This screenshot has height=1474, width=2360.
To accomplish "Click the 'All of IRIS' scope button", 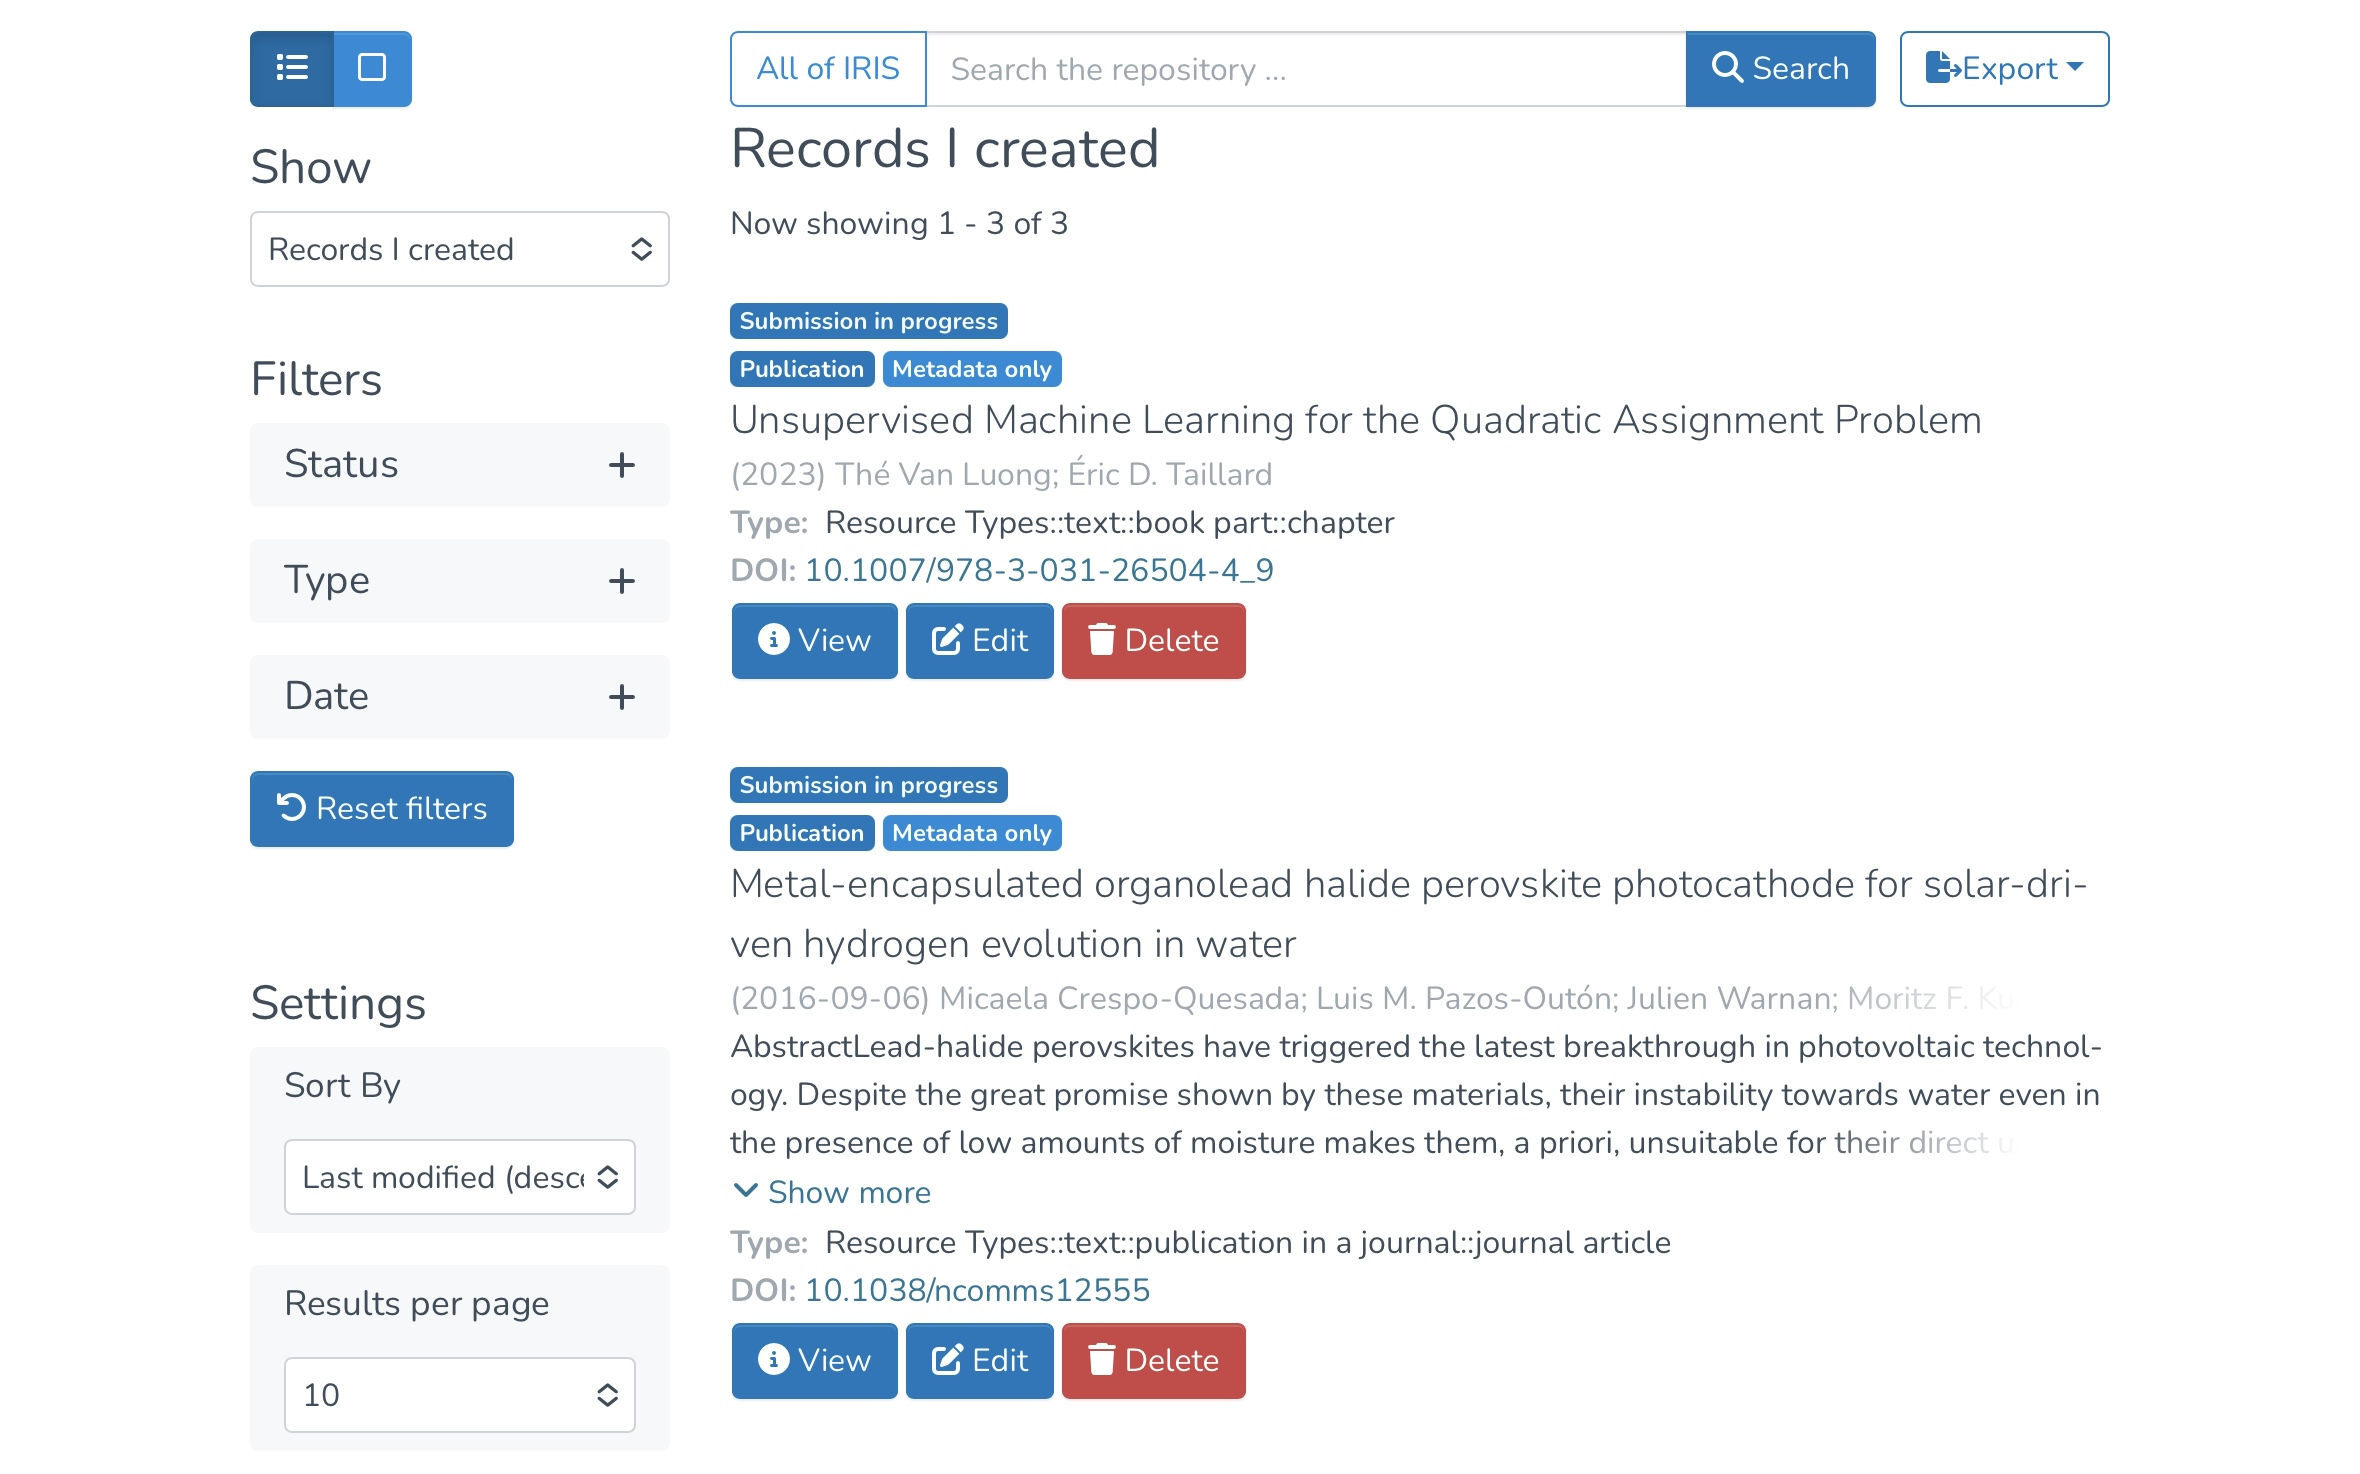I will coord(828,68).
